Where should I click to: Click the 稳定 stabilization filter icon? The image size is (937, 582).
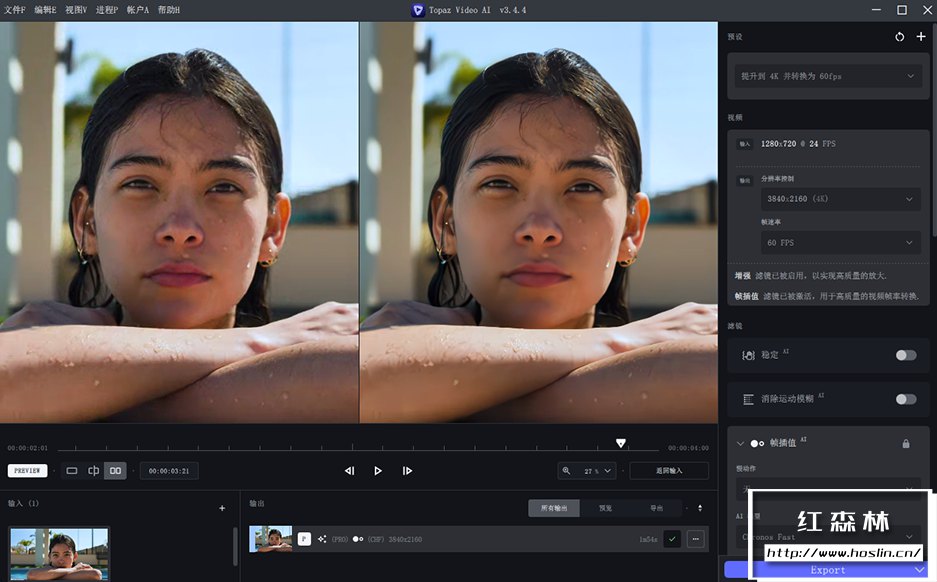coord(748,355)
